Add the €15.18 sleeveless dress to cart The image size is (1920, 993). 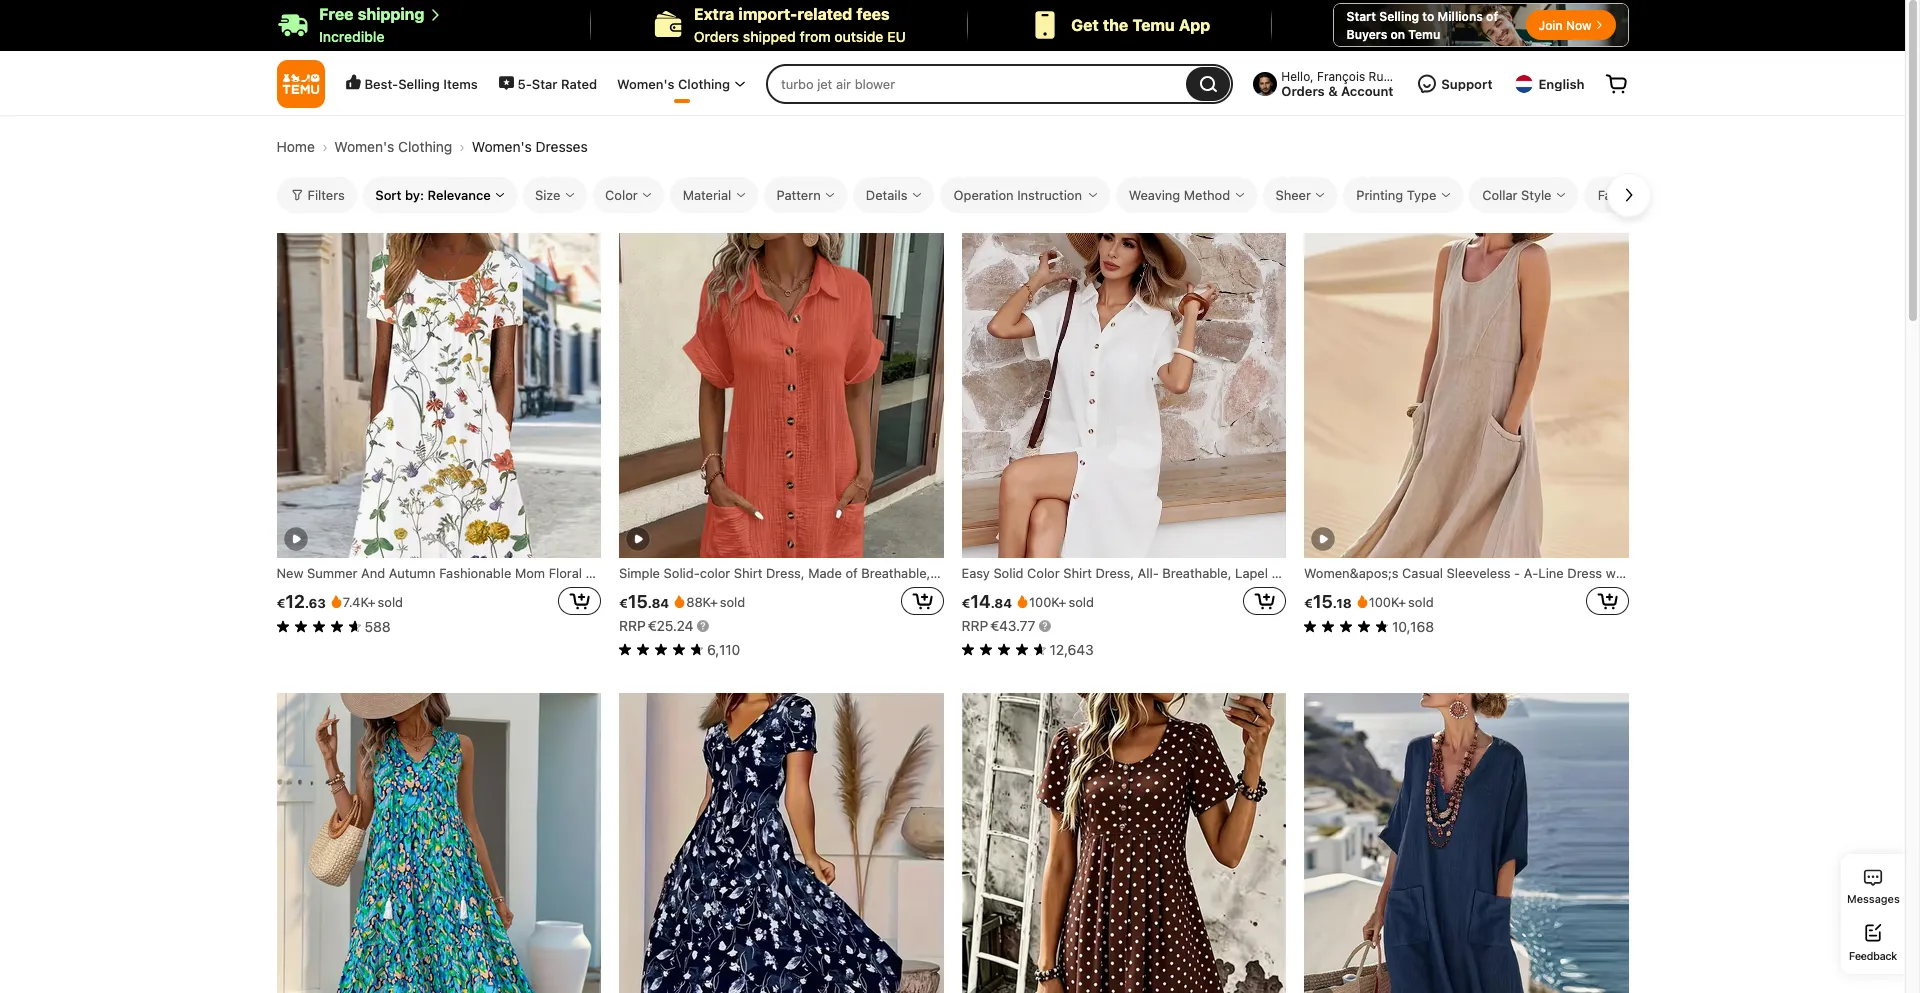[1607, 601]
